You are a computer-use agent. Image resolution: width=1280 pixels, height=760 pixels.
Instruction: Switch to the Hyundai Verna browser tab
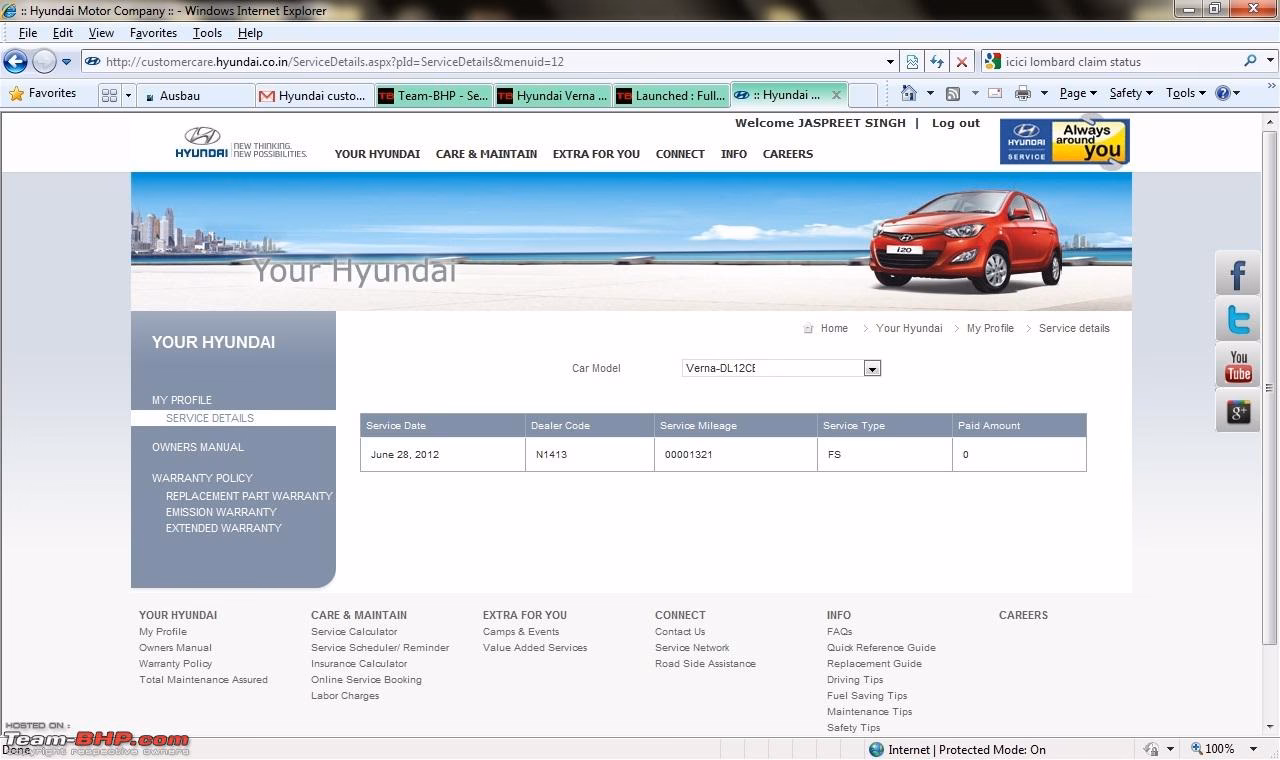556,95
